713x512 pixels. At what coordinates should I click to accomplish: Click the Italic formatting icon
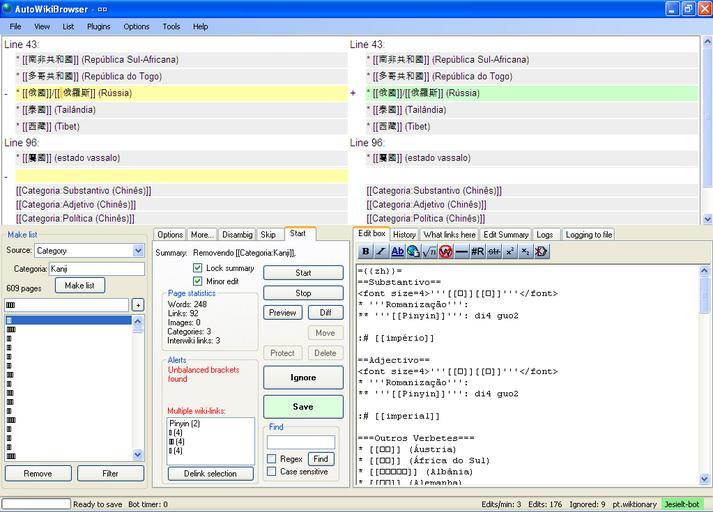(x=382, y=252)
